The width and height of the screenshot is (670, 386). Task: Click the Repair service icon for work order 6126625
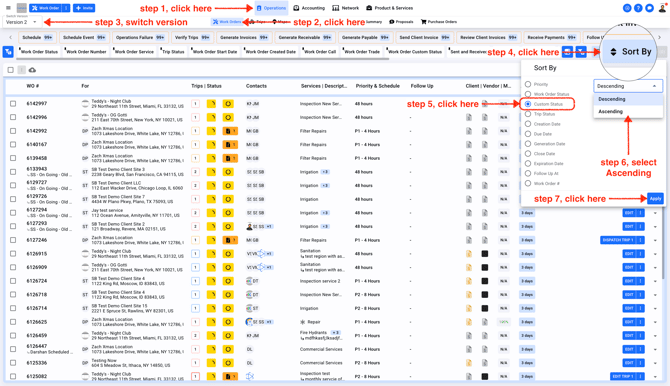point(303,322)
